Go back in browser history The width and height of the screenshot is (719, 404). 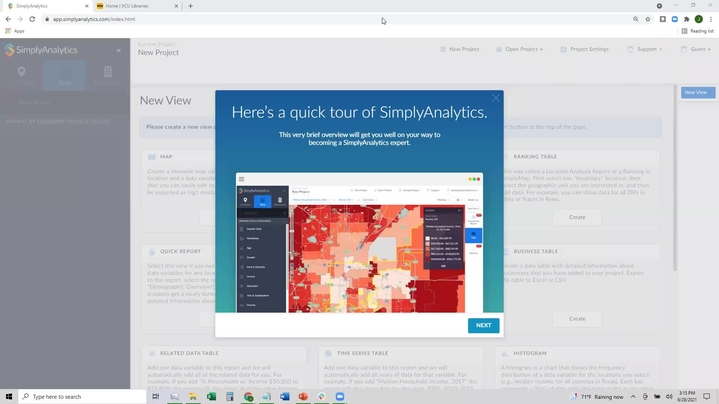[x=8, y=19]
